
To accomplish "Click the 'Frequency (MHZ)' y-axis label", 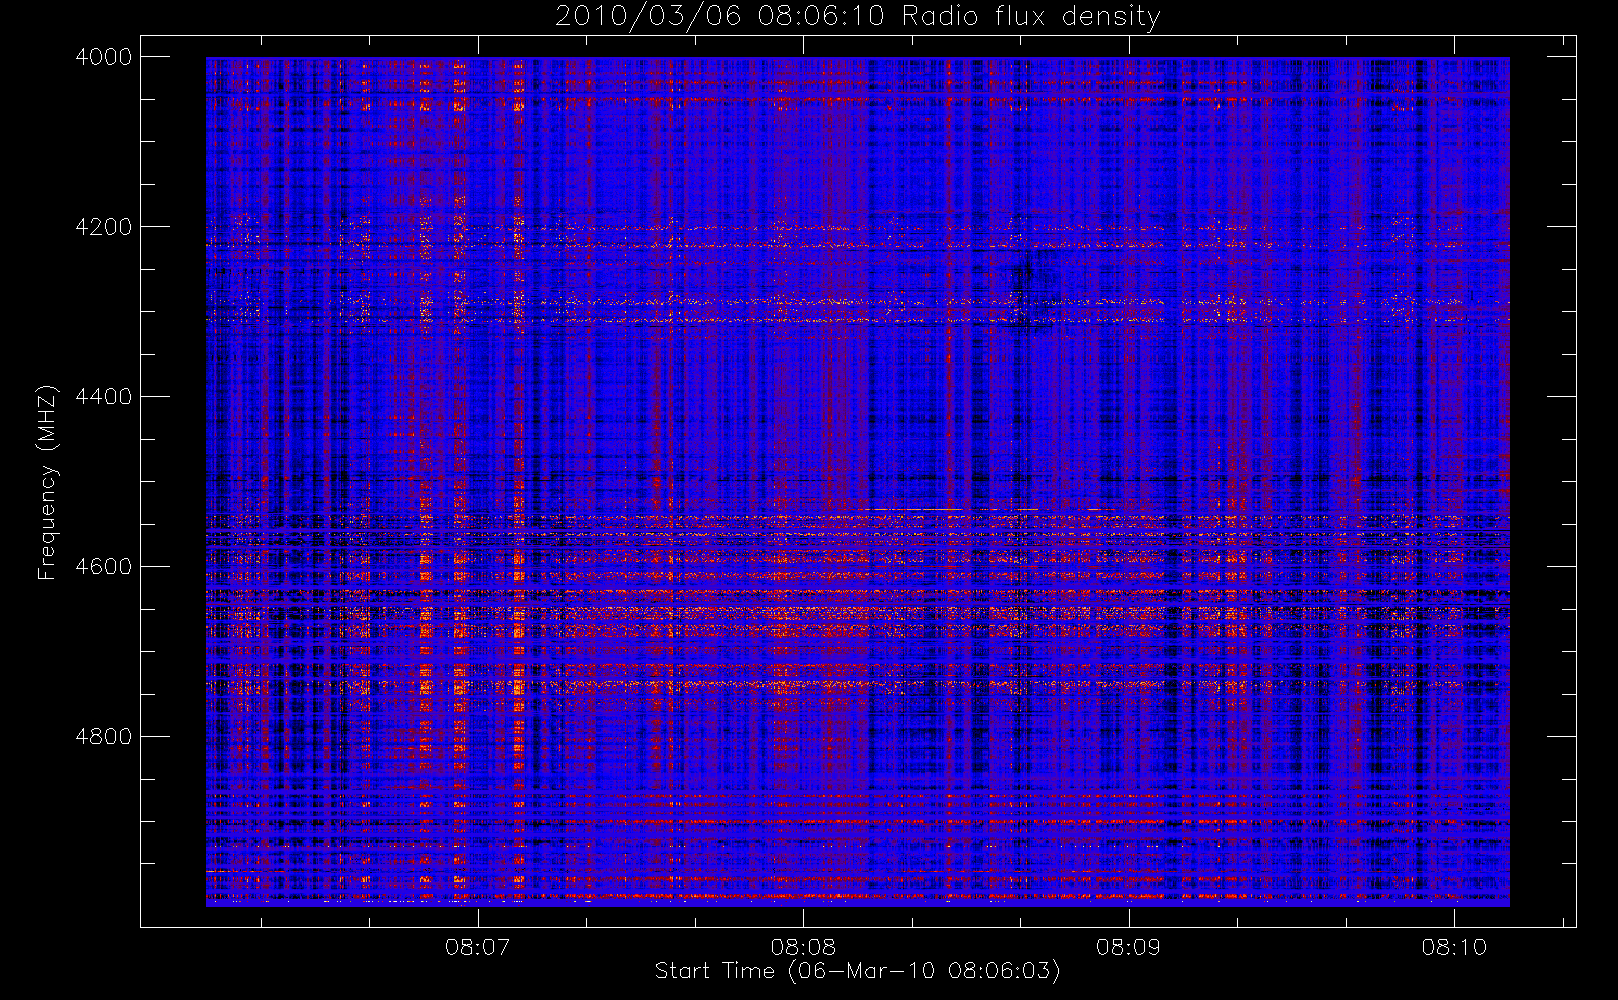I will 46,482.
